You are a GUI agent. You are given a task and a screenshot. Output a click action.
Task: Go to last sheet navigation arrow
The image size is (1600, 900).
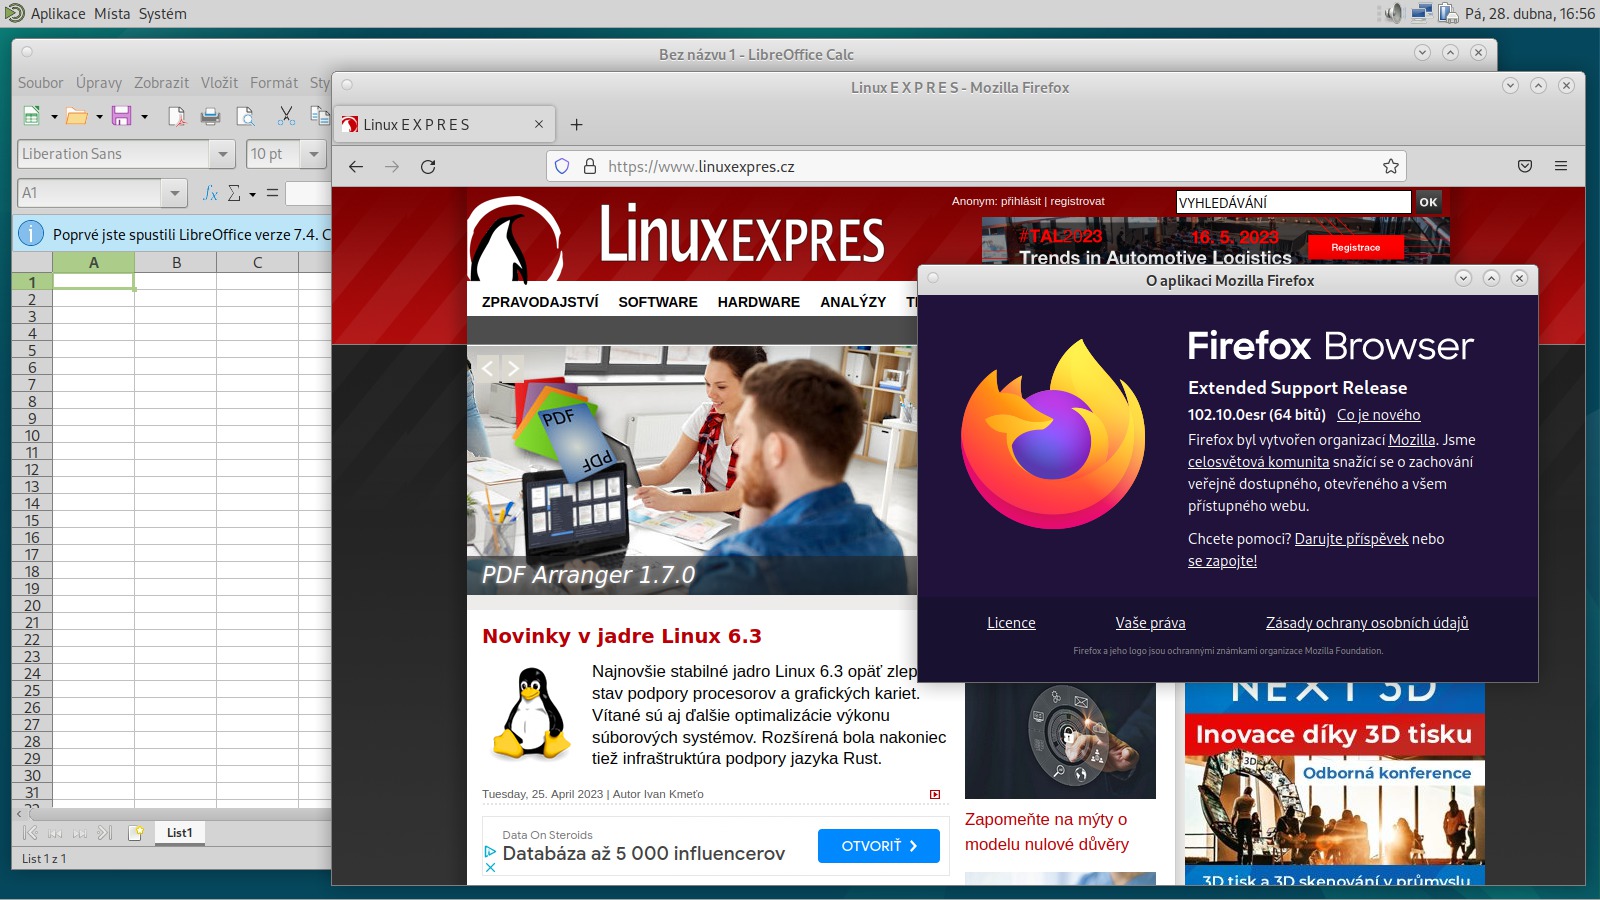tap(105, 833)
